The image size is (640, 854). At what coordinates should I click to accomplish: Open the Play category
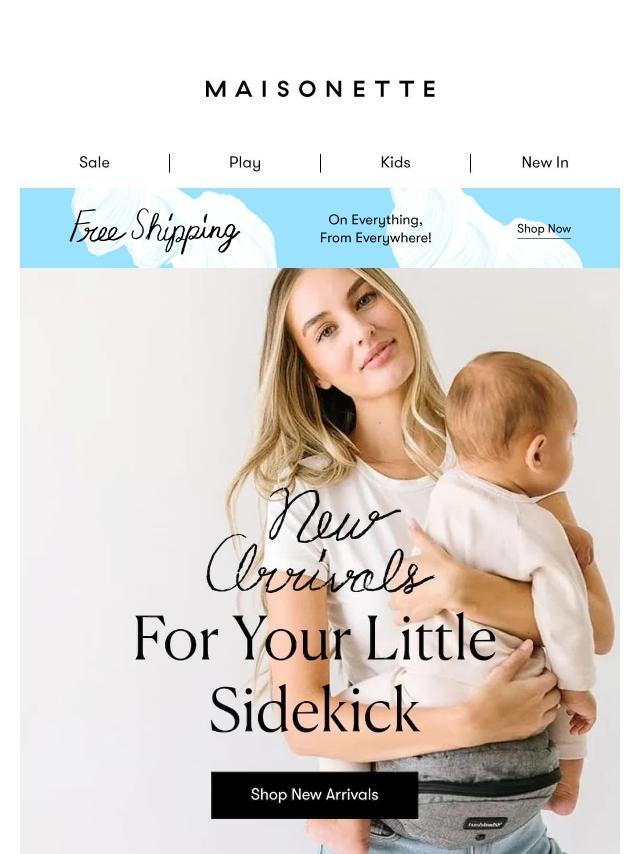[245, 163]
